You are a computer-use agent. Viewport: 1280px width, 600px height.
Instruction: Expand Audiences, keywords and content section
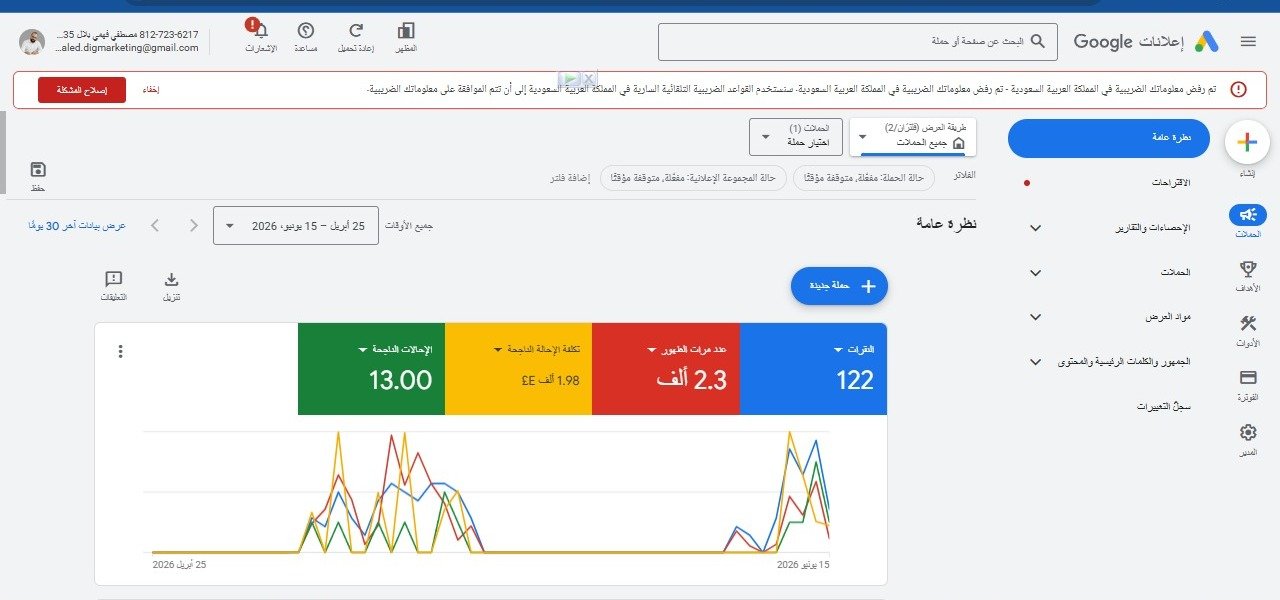click(x=1035, y=362)
